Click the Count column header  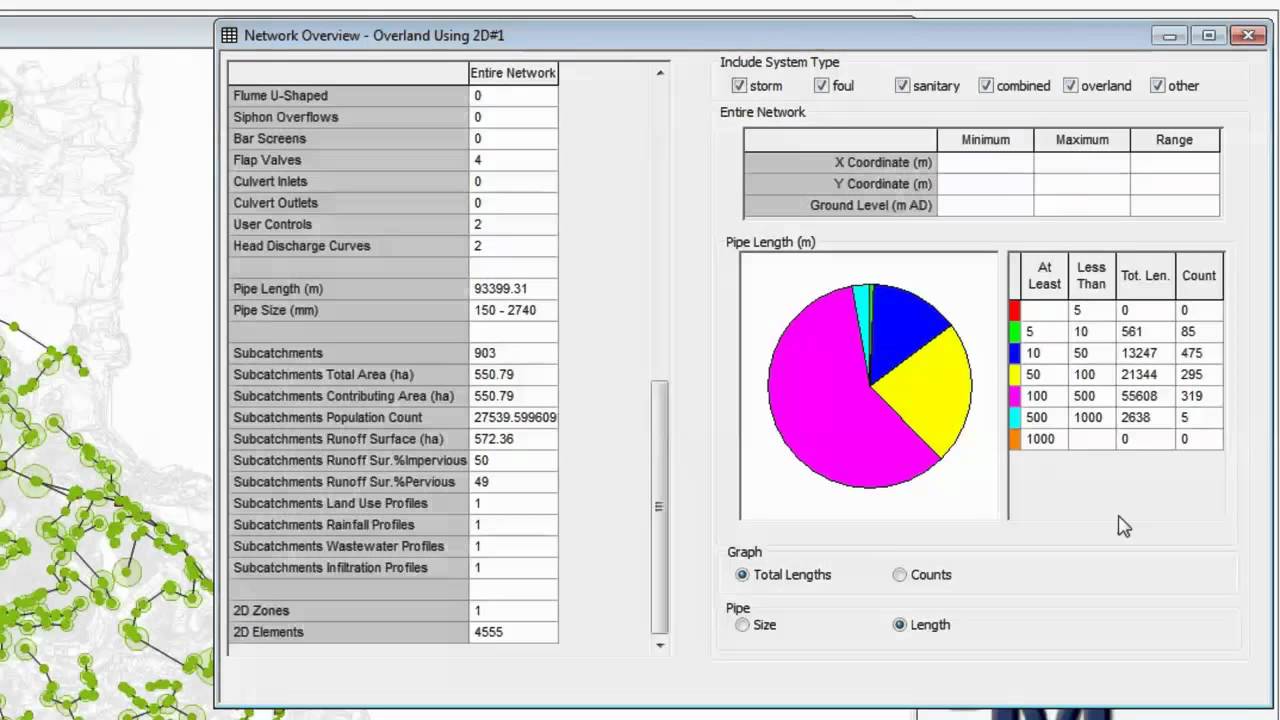[x=1199, y=276]
